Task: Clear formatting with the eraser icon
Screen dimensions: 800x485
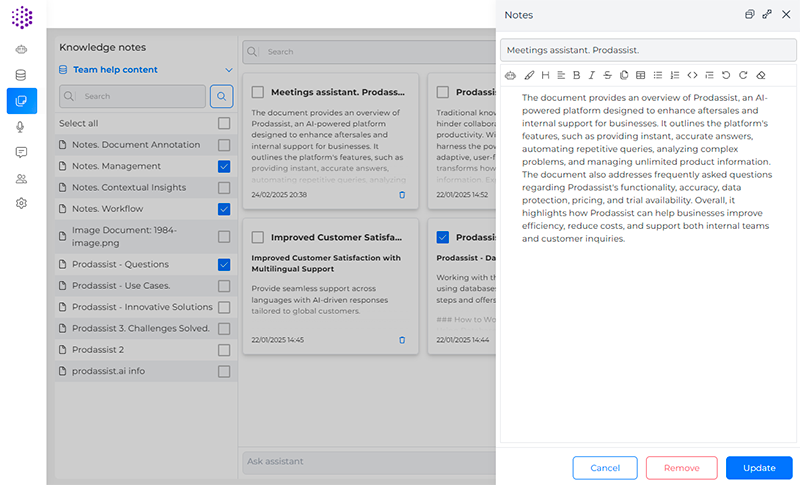Action: coord(760,75)
